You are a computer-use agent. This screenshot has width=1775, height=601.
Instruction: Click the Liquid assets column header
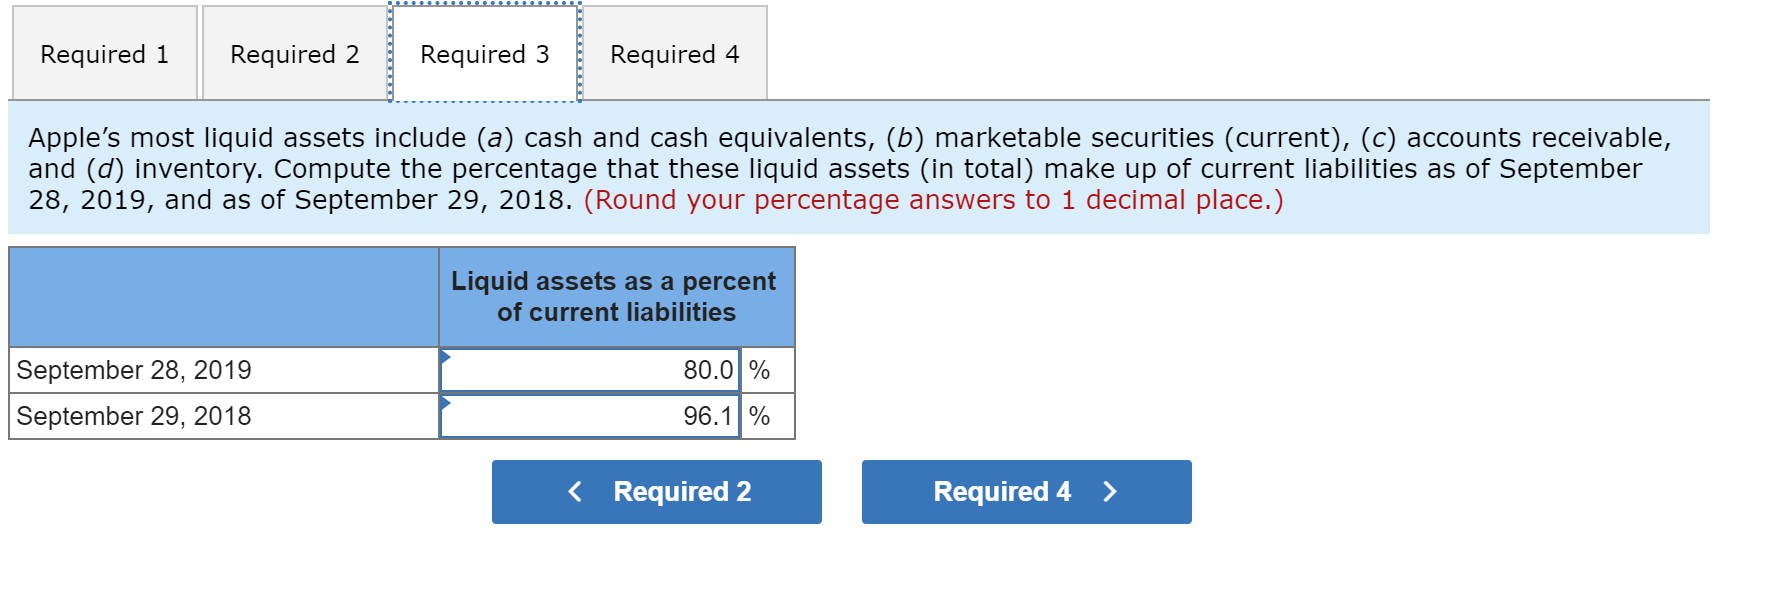click(614, 296)
